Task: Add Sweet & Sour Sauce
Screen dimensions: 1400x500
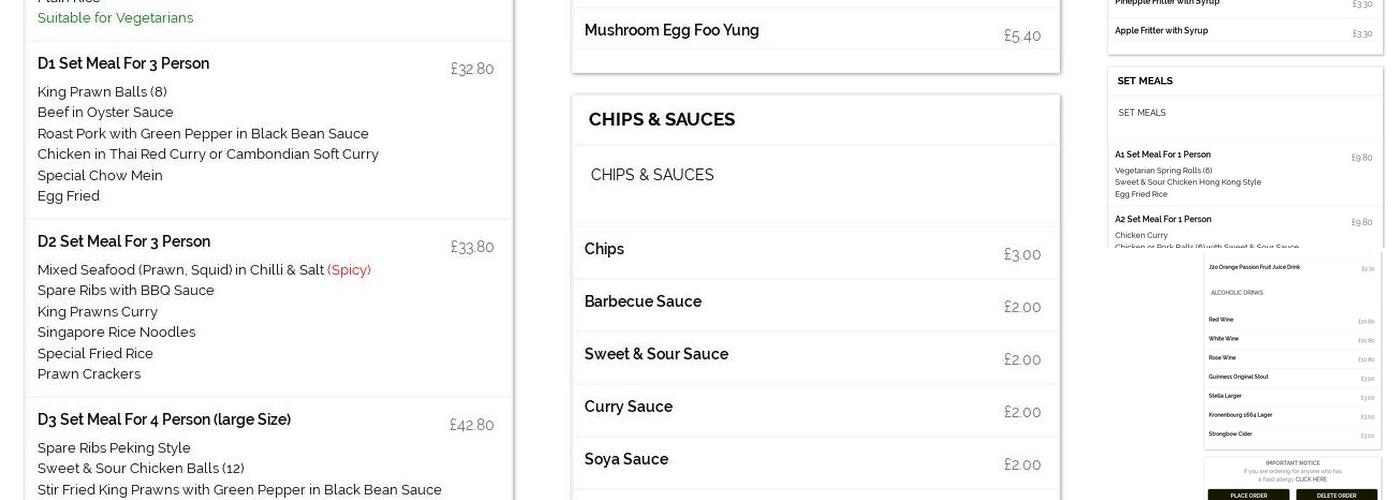Action: 656,355
